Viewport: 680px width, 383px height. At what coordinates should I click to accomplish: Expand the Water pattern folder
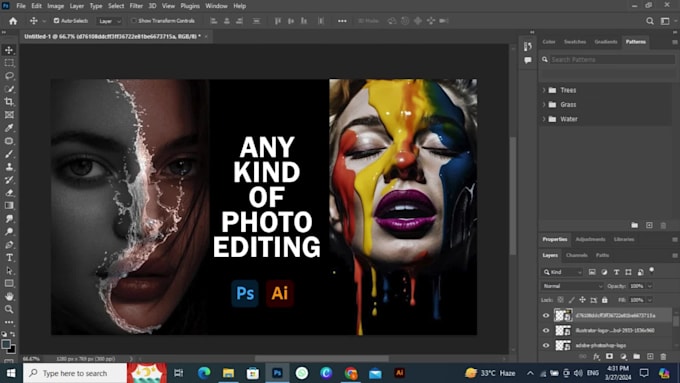coord(544,119)
